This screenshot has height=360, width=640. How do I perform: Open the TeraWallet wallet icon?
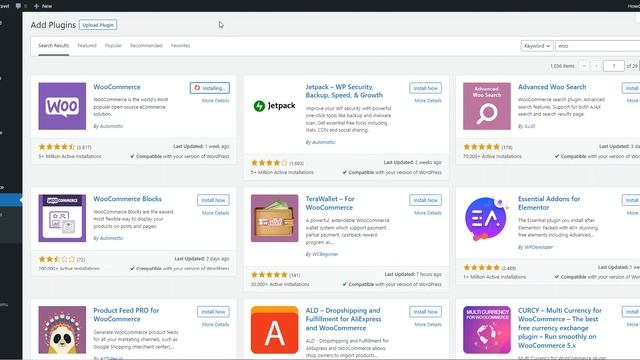coord(274,218)
